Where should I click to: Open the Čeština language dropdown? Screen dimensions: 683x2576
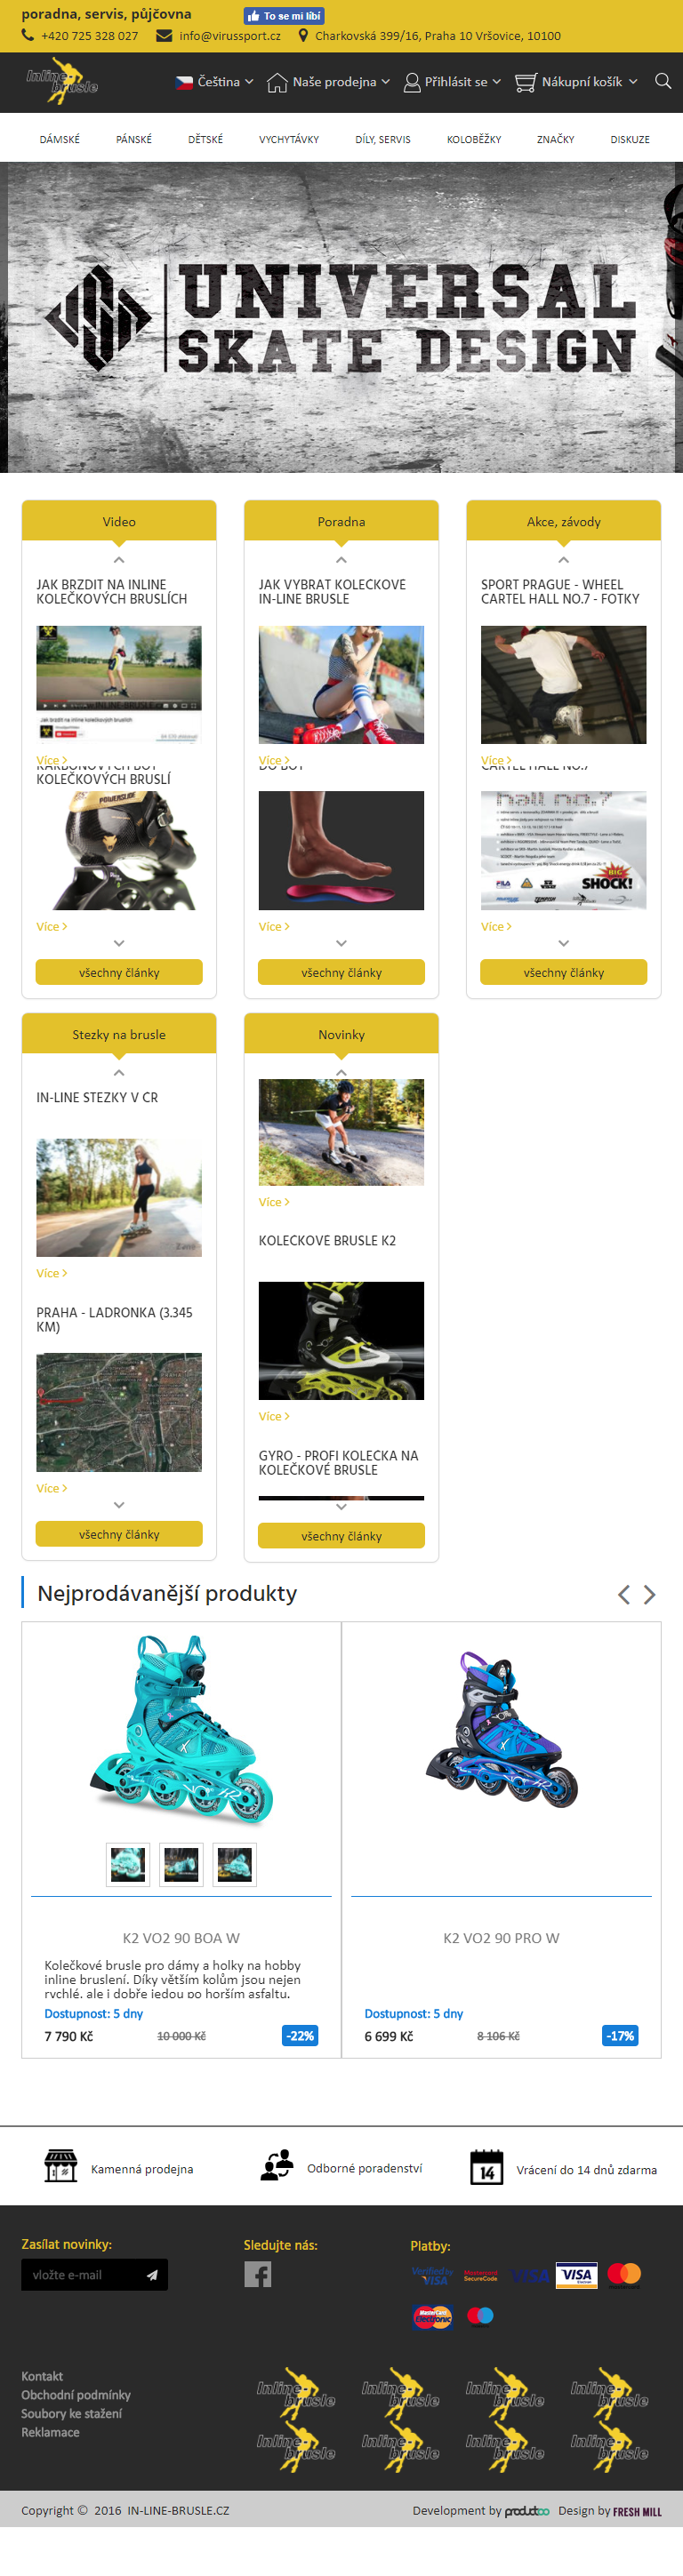215,82
